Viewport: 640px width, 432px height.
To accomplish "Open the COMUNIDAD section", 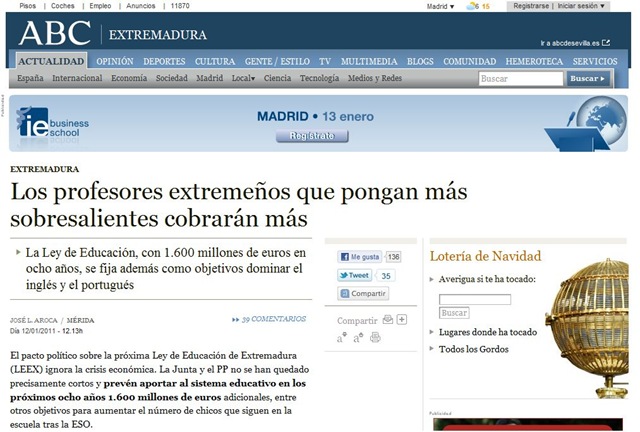I will click(469, 62).
